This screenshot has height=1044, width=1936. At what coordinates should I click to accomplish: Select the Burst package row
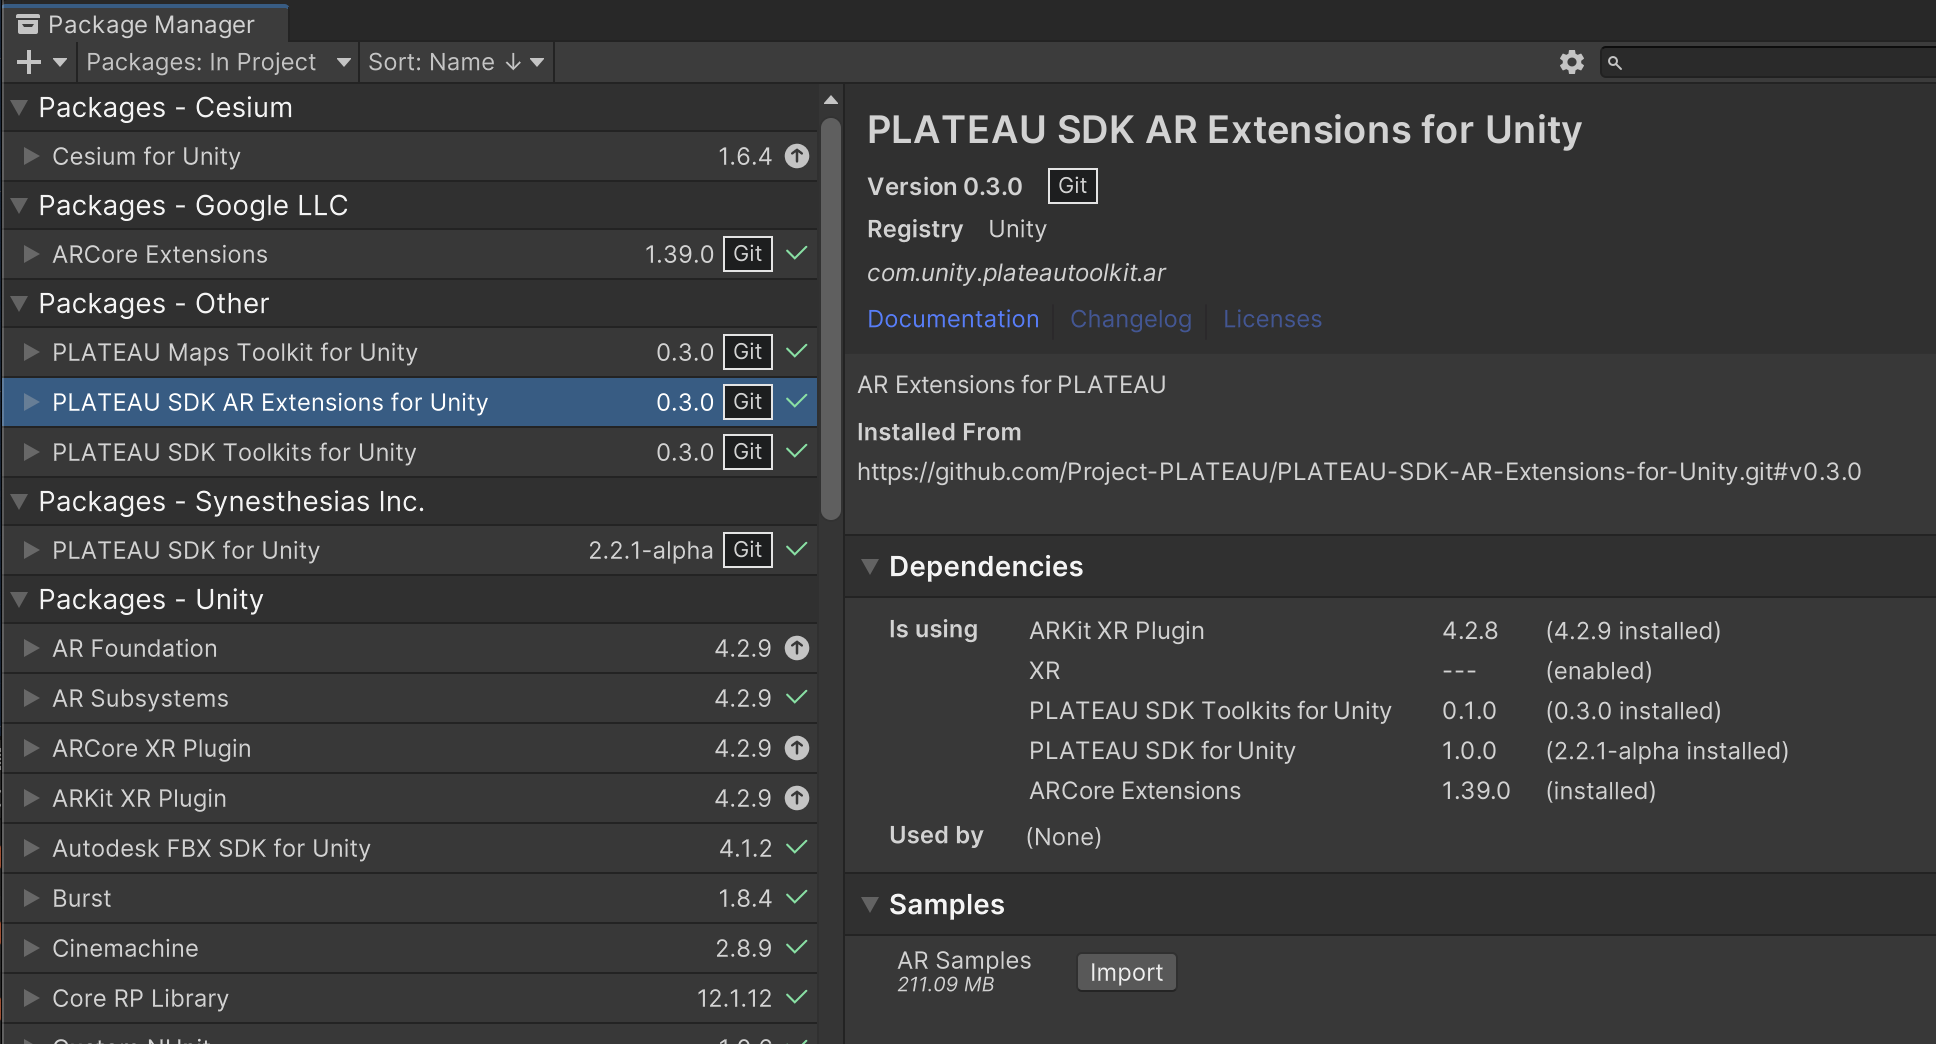410,898
